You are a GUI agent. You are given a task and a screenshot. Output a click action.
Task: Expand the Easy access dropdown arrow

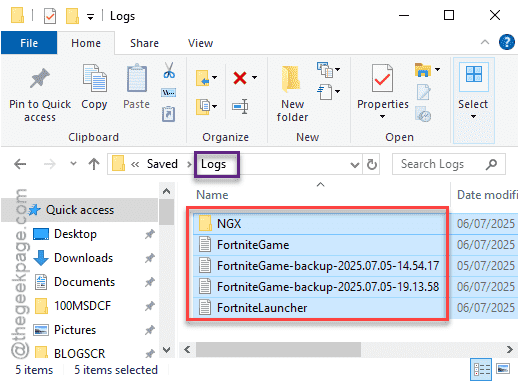(338, 91)
